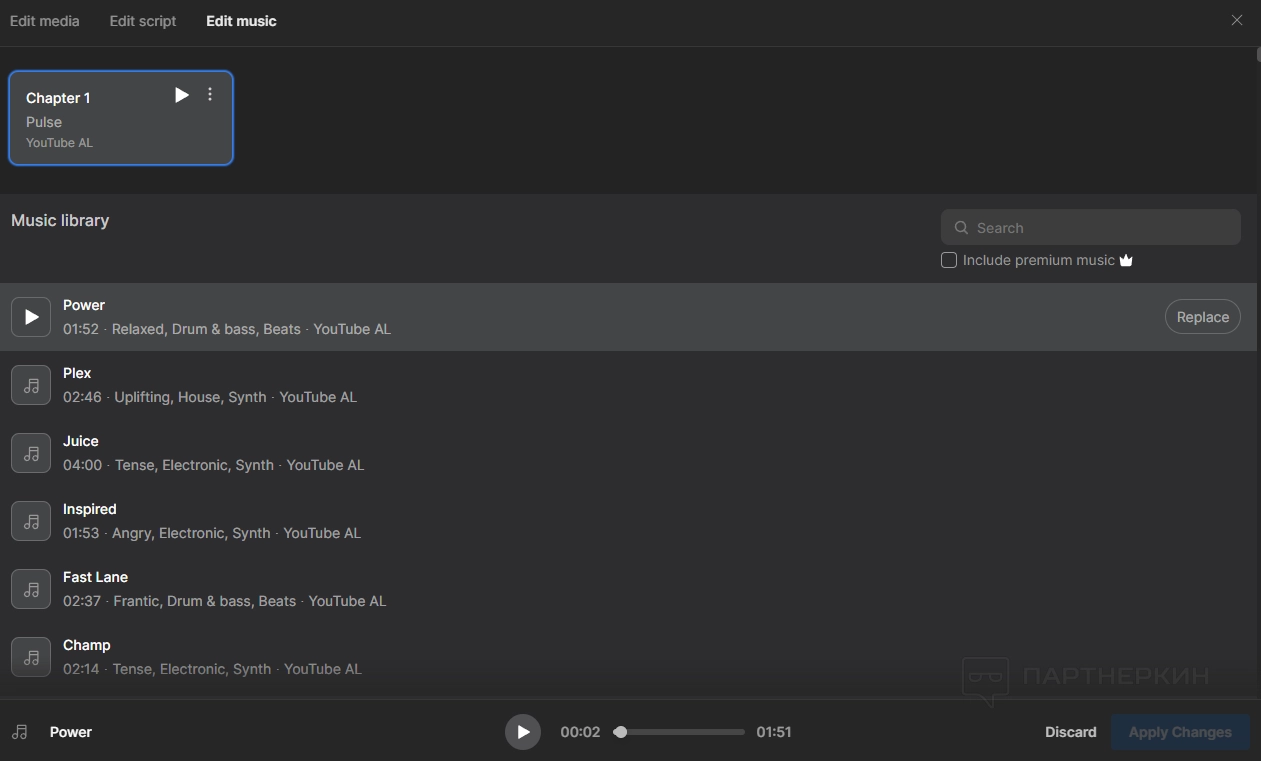Click the magnifier icon in Search
Viewport: 1261px width, 761px height.
tap(961, 228)
